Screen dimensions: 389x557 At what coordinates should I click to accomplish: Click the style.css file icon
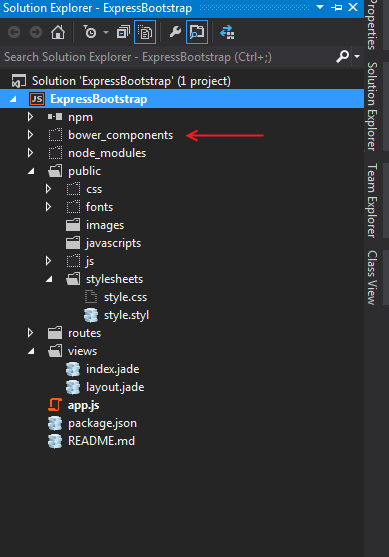91,297
